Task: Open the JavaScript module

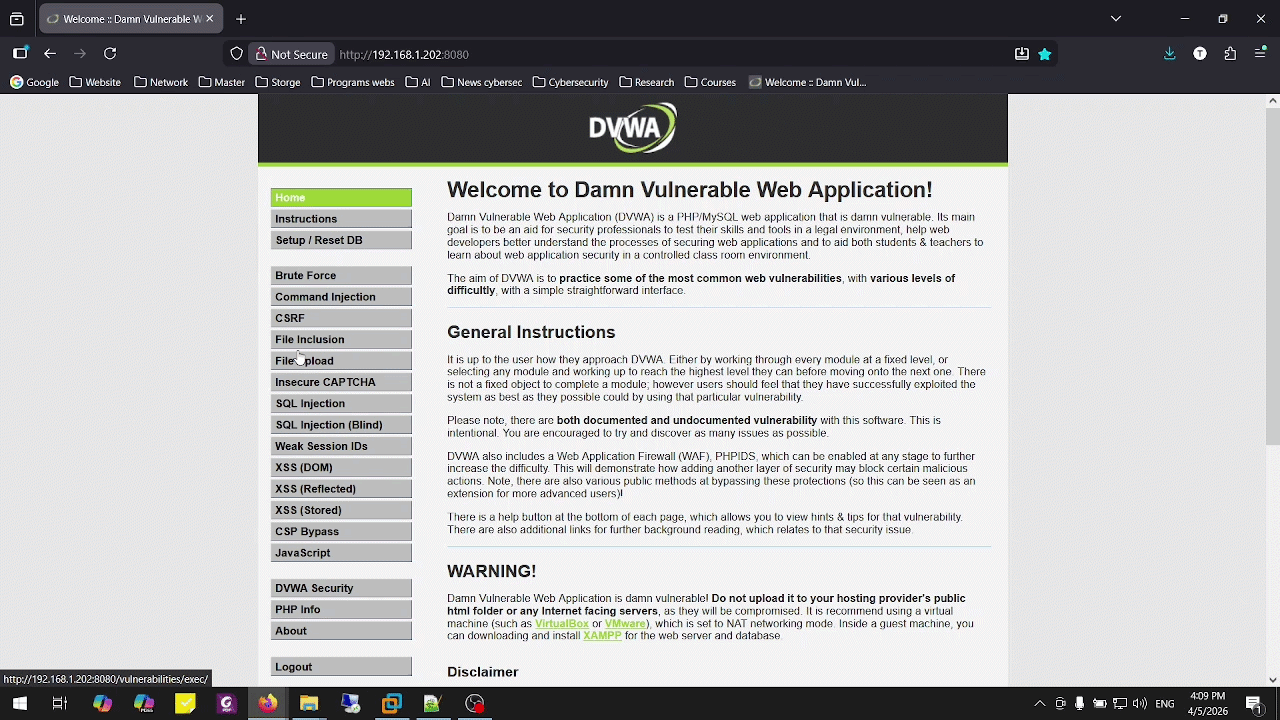Action: click(x=341, y=553)
